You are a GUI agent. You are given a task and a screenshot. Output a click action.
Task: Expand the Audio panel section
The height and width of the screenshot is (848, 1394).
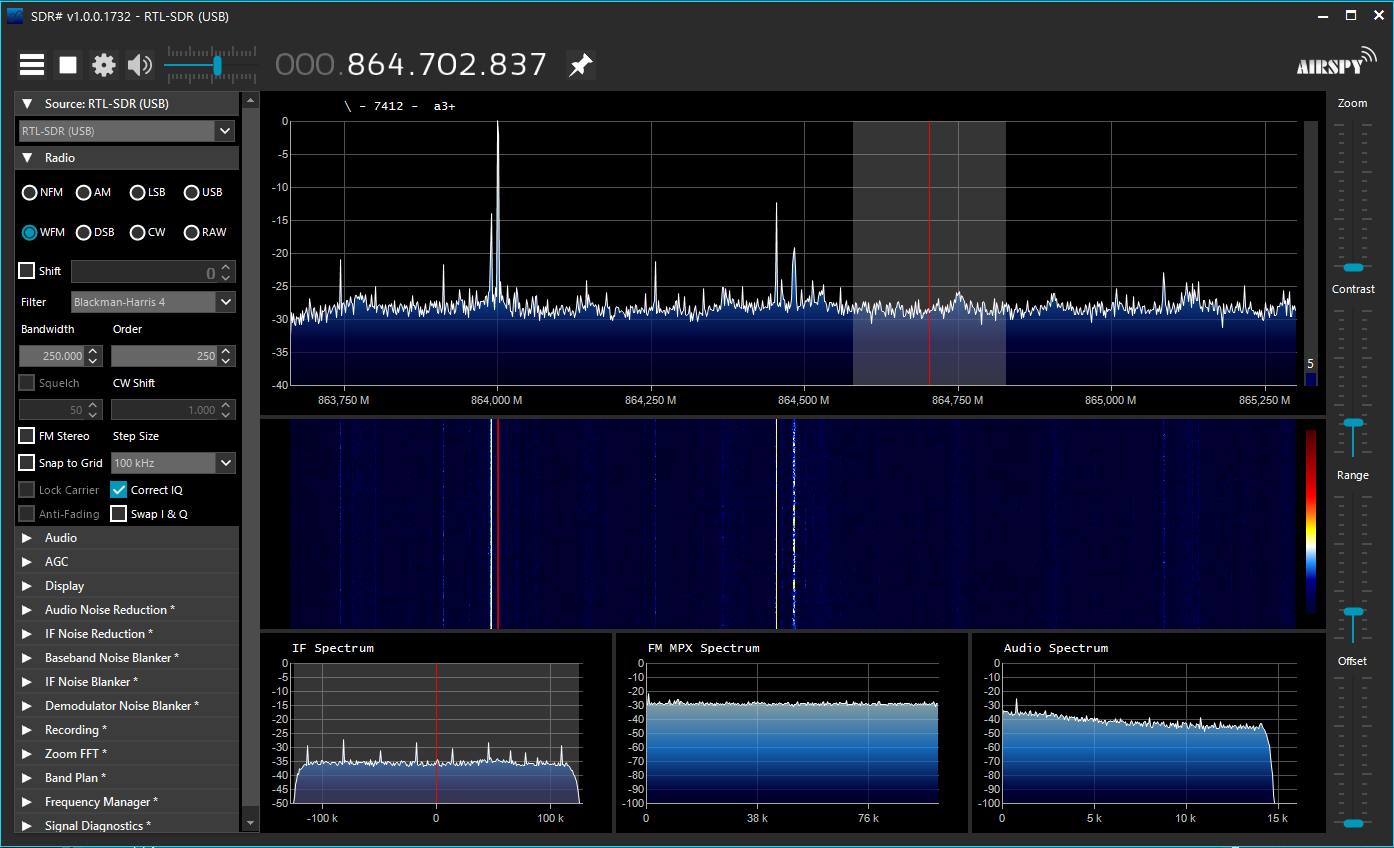(x=61, y=538)
